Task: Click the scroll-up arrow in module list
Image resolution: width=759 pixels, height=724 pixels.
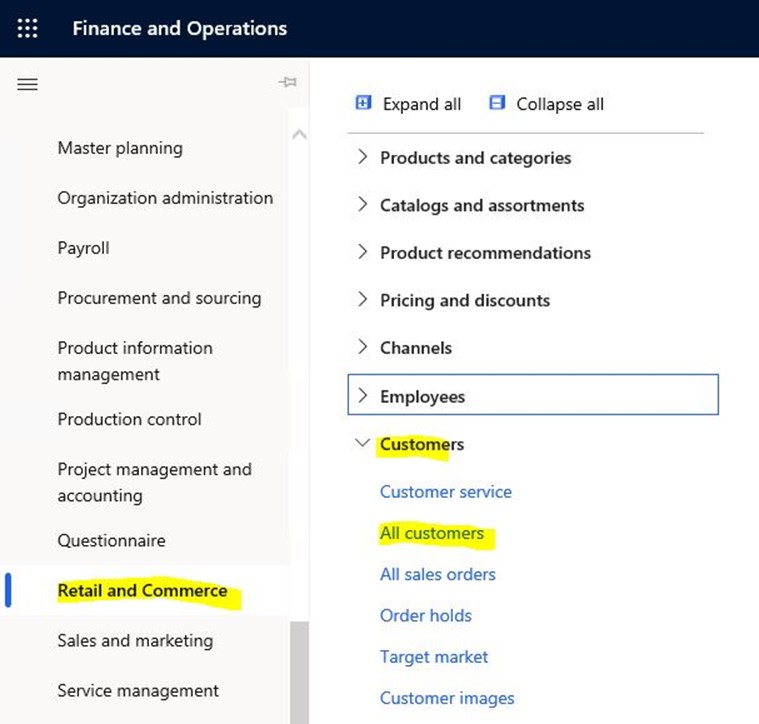Action: 299,135
